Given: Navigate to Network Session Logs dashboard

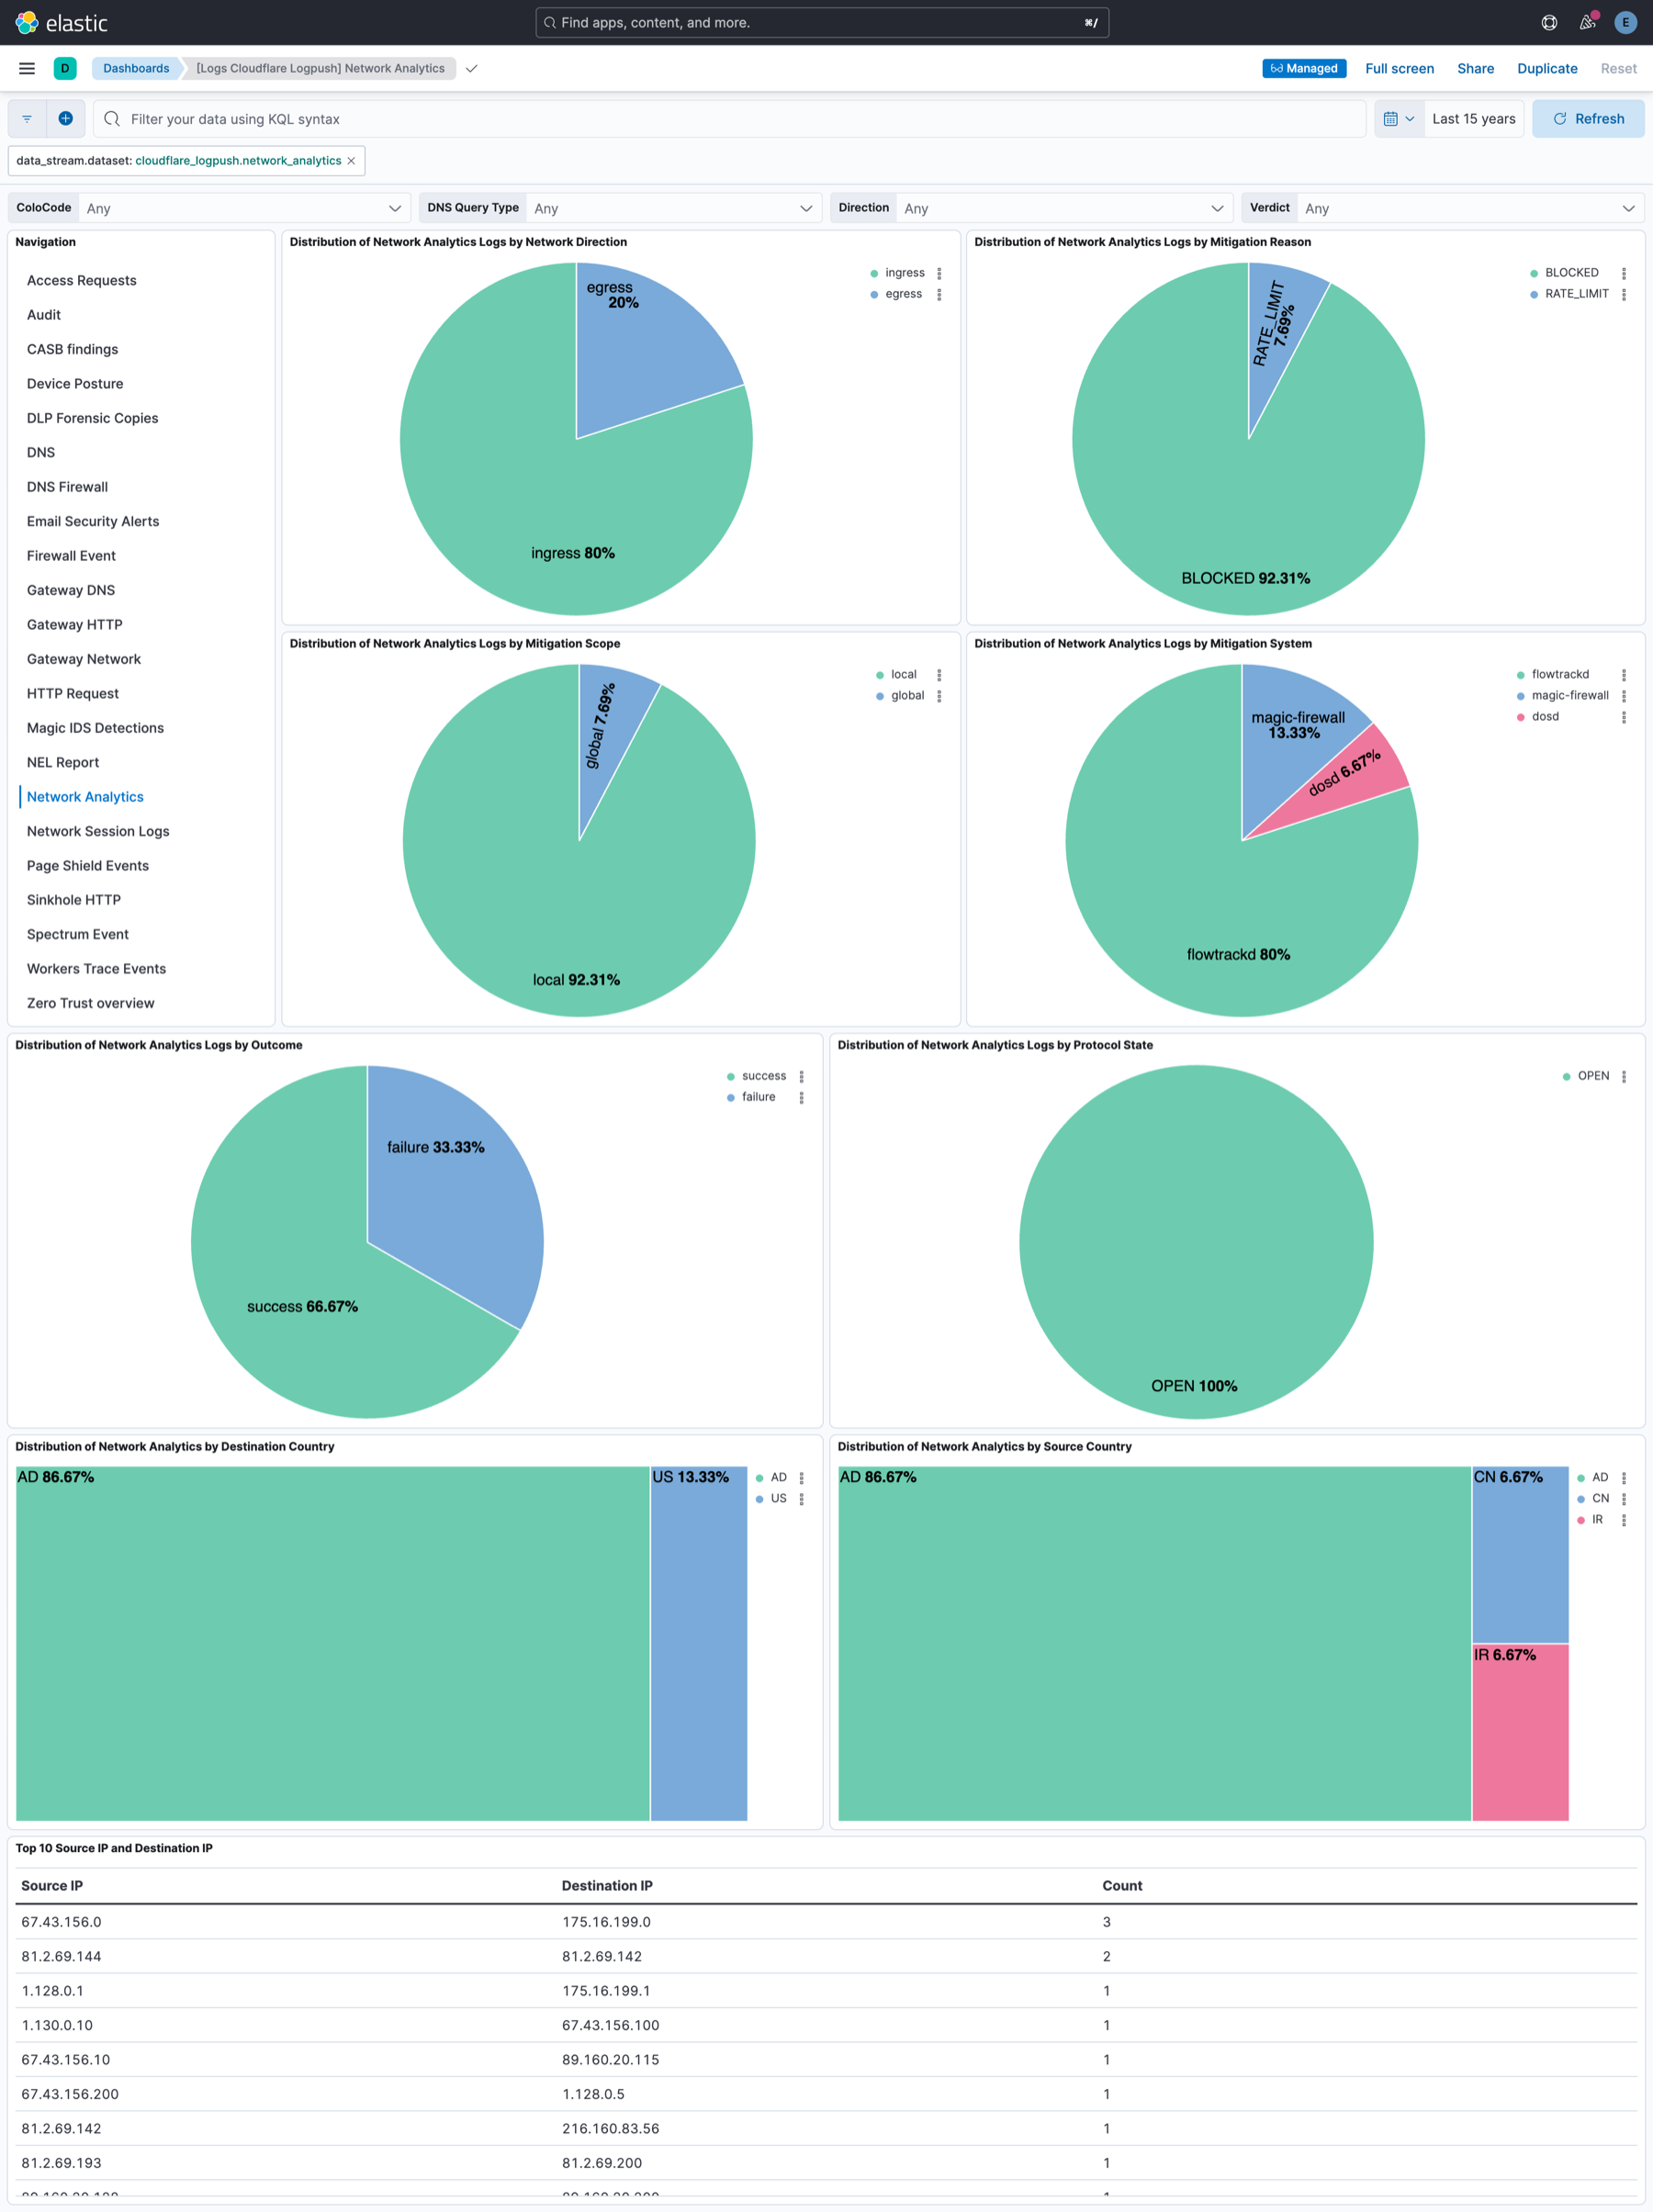Looking at the screenshot, I should (98, 831).
